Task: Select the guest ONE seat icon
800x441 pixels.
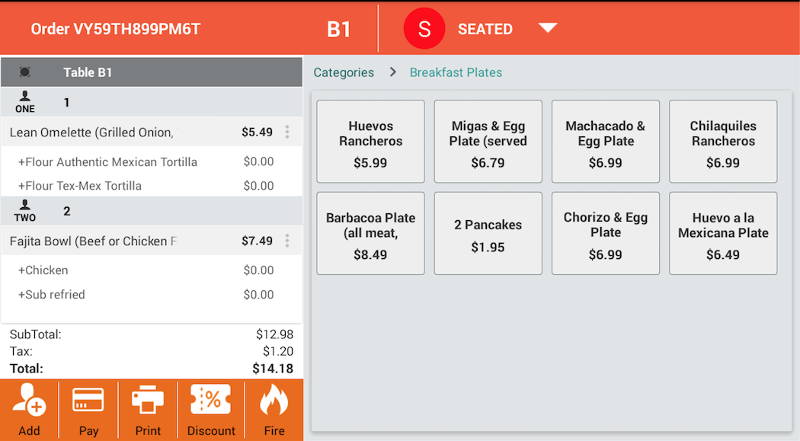Action: click(x=25, y=102)
